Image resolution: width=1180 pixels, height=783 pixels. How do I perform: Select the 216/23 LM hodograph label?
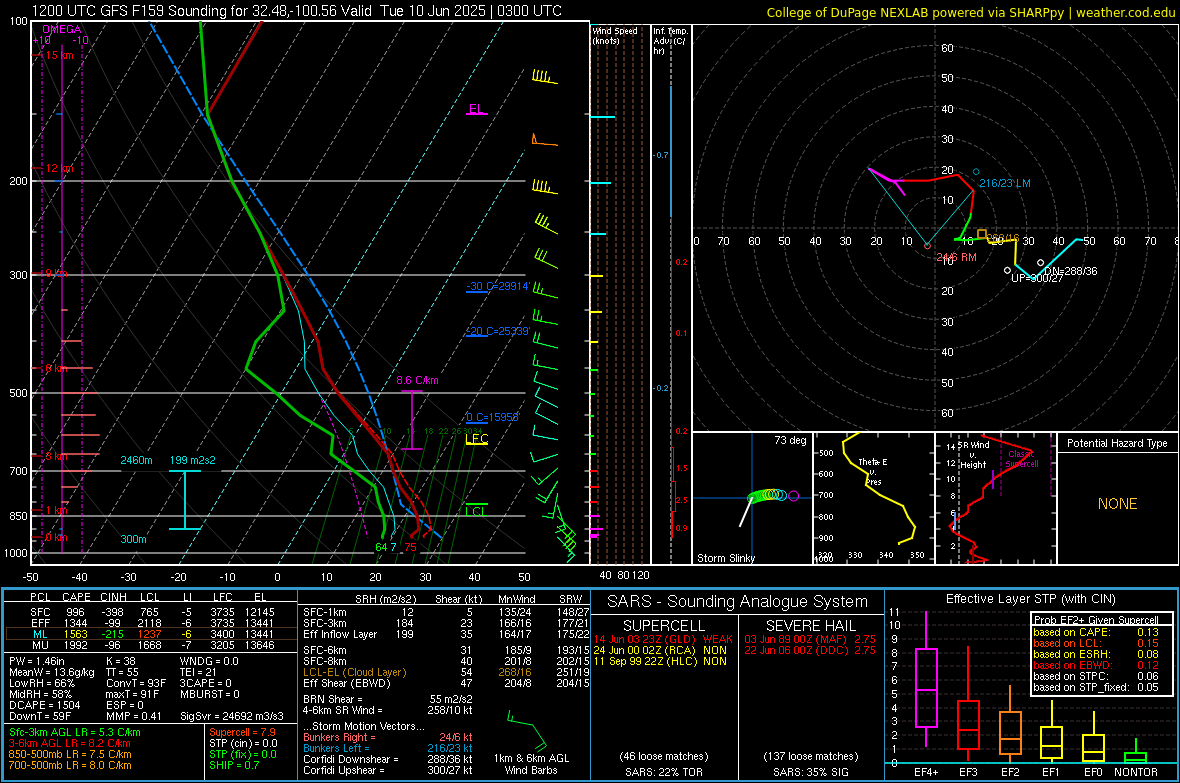1005,183
